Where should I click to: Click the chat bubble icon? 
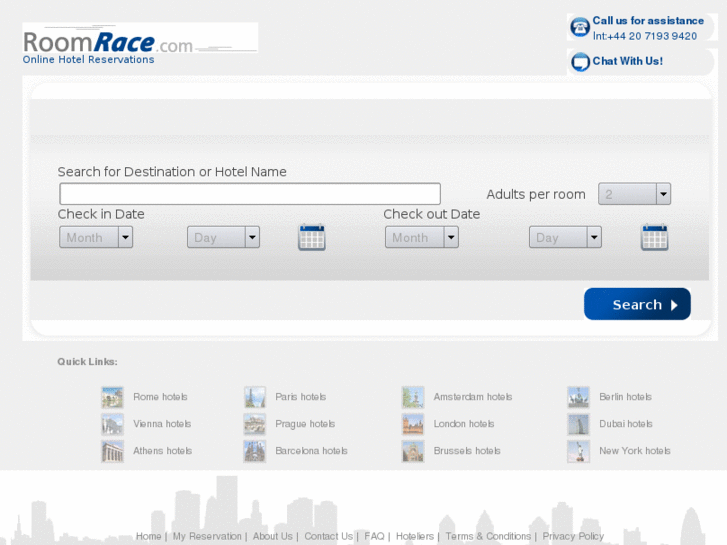[x=580, y=62]
